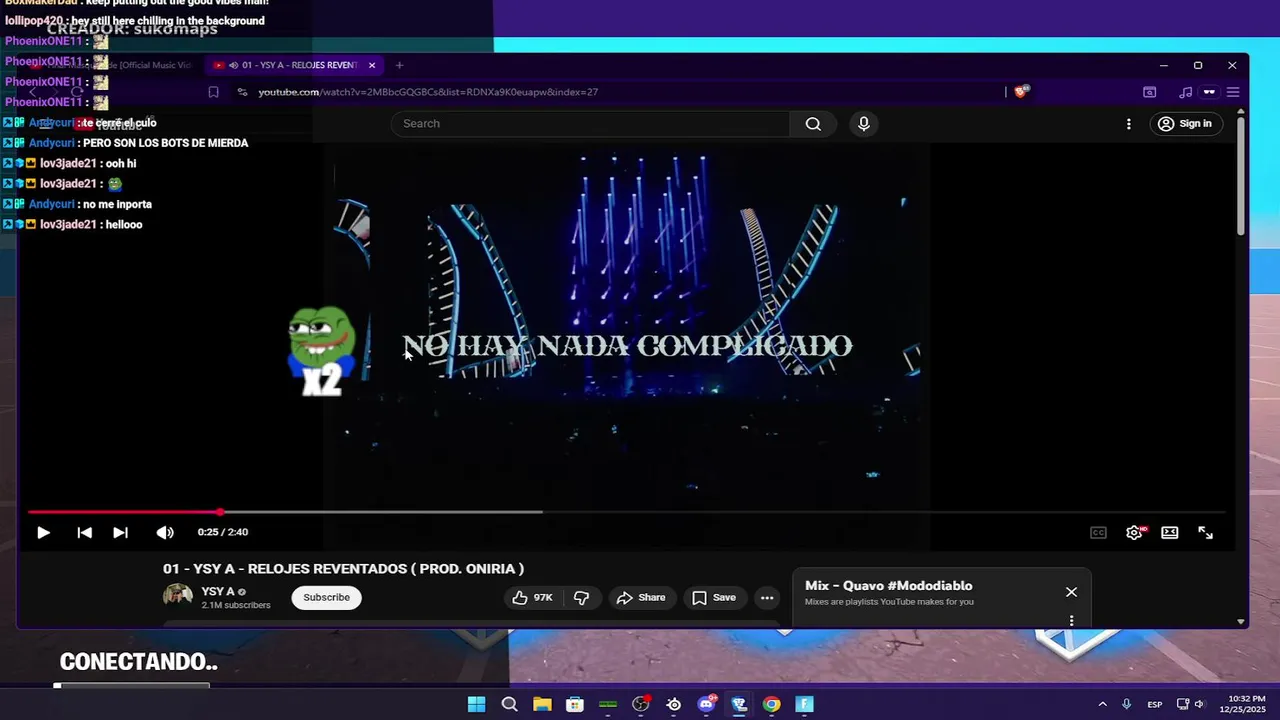The image size is (1280, 720).
Task: Share the video
Action: click(x=641, y=598)
